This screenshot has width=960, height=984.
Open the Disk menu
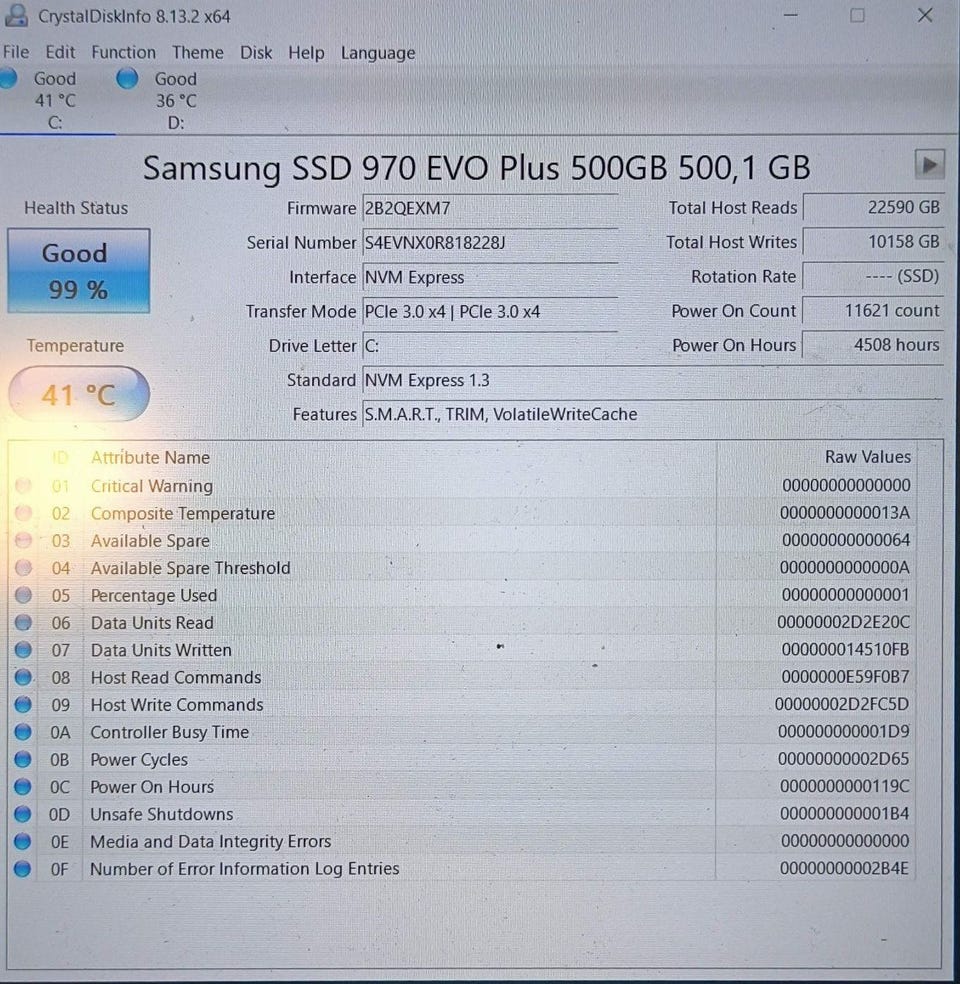(256, 52)
